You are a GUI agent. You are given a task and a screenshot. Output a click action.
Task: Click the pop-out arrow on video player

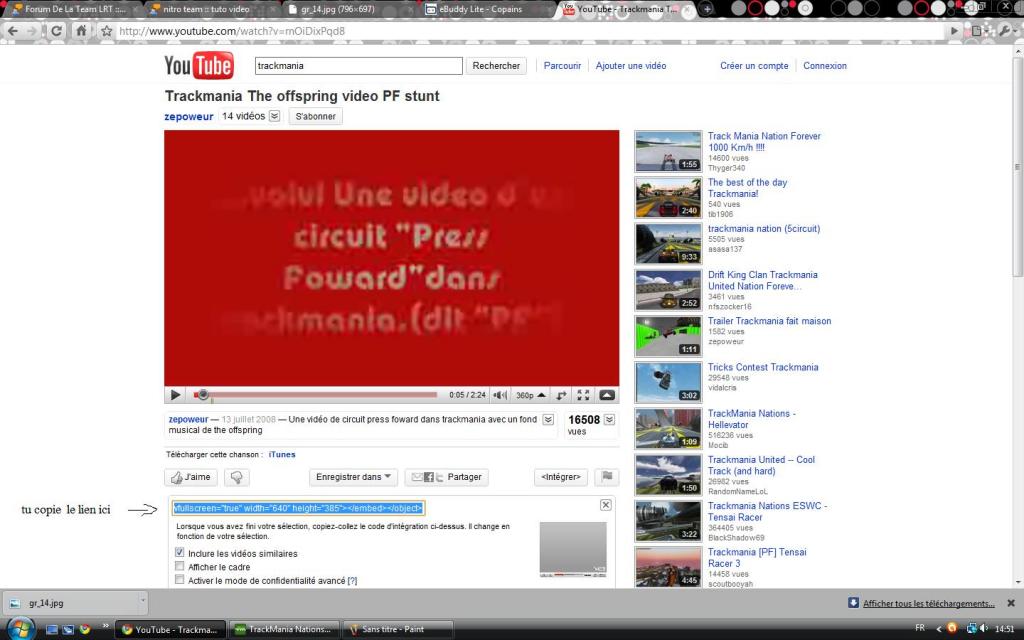(x=561, y=394)
